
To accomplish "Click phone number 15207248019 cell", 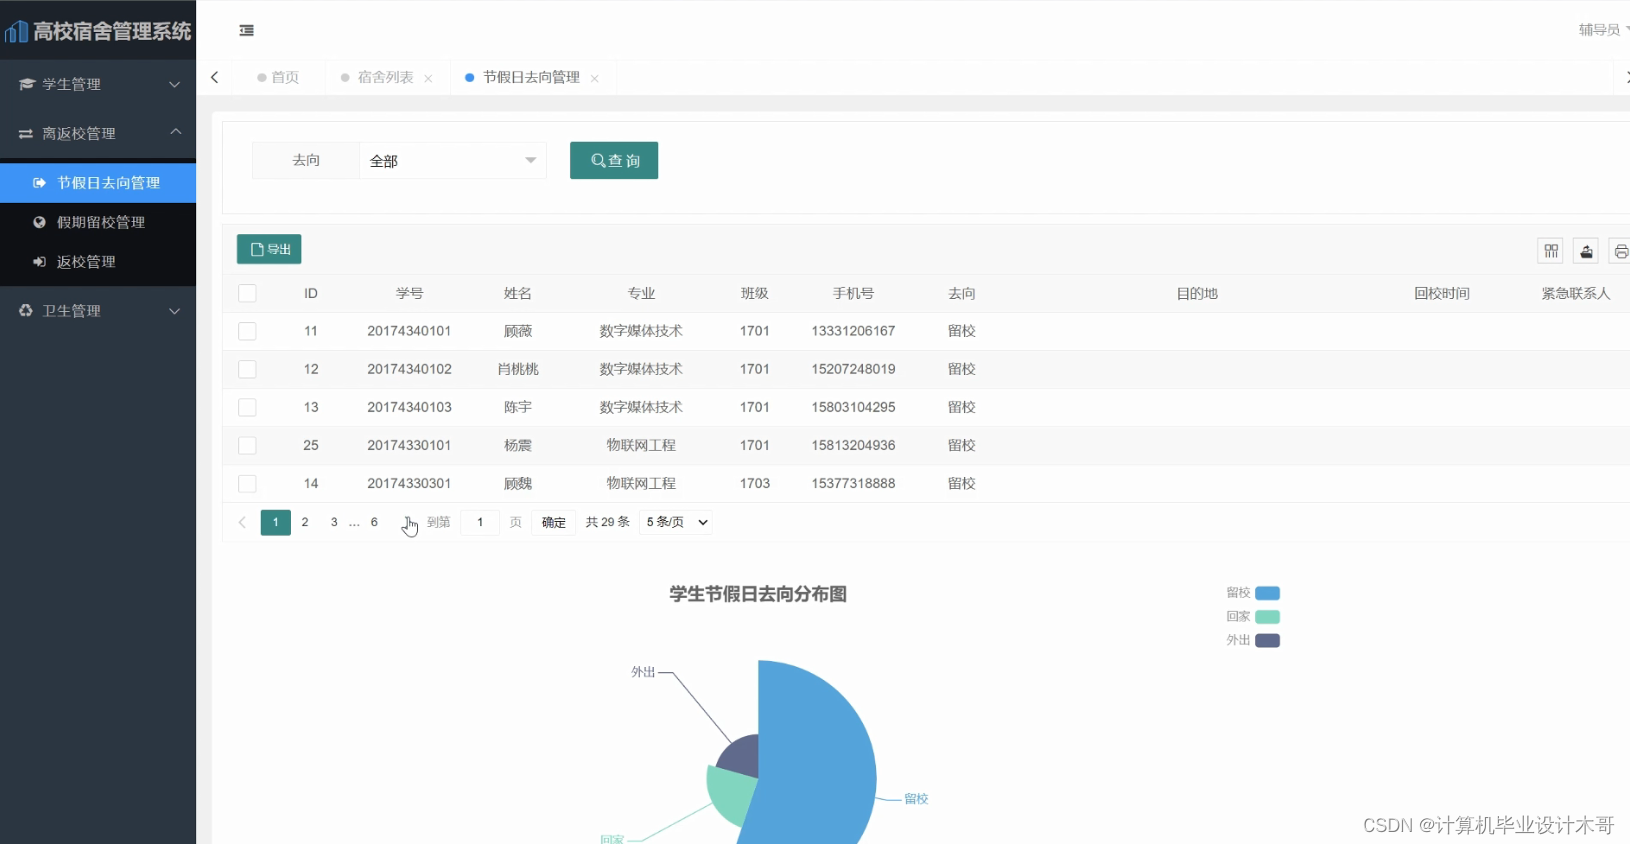I will (853, 369).
